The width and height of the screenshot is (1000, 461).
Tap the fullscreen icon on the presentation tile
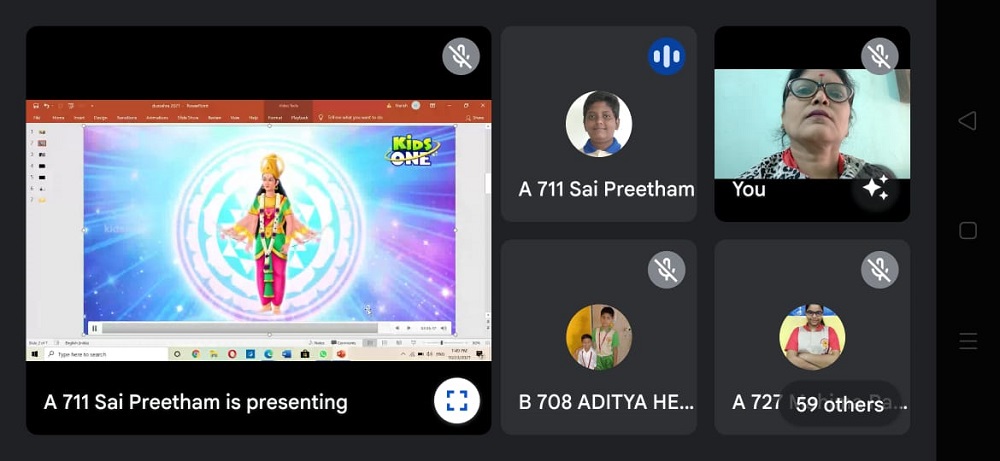457,400
